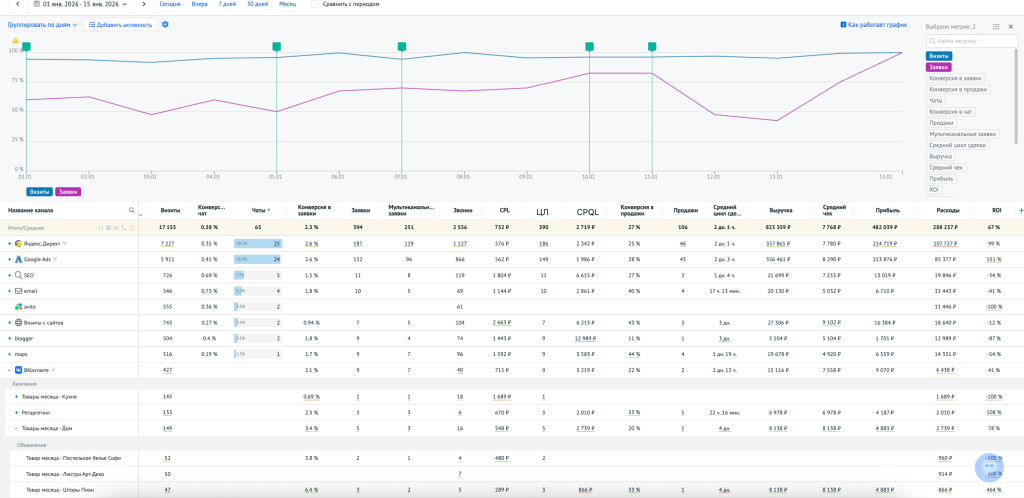Screen dimensions: 1024x498
Task: Go to next date period arrow
Action: (143, 4)
